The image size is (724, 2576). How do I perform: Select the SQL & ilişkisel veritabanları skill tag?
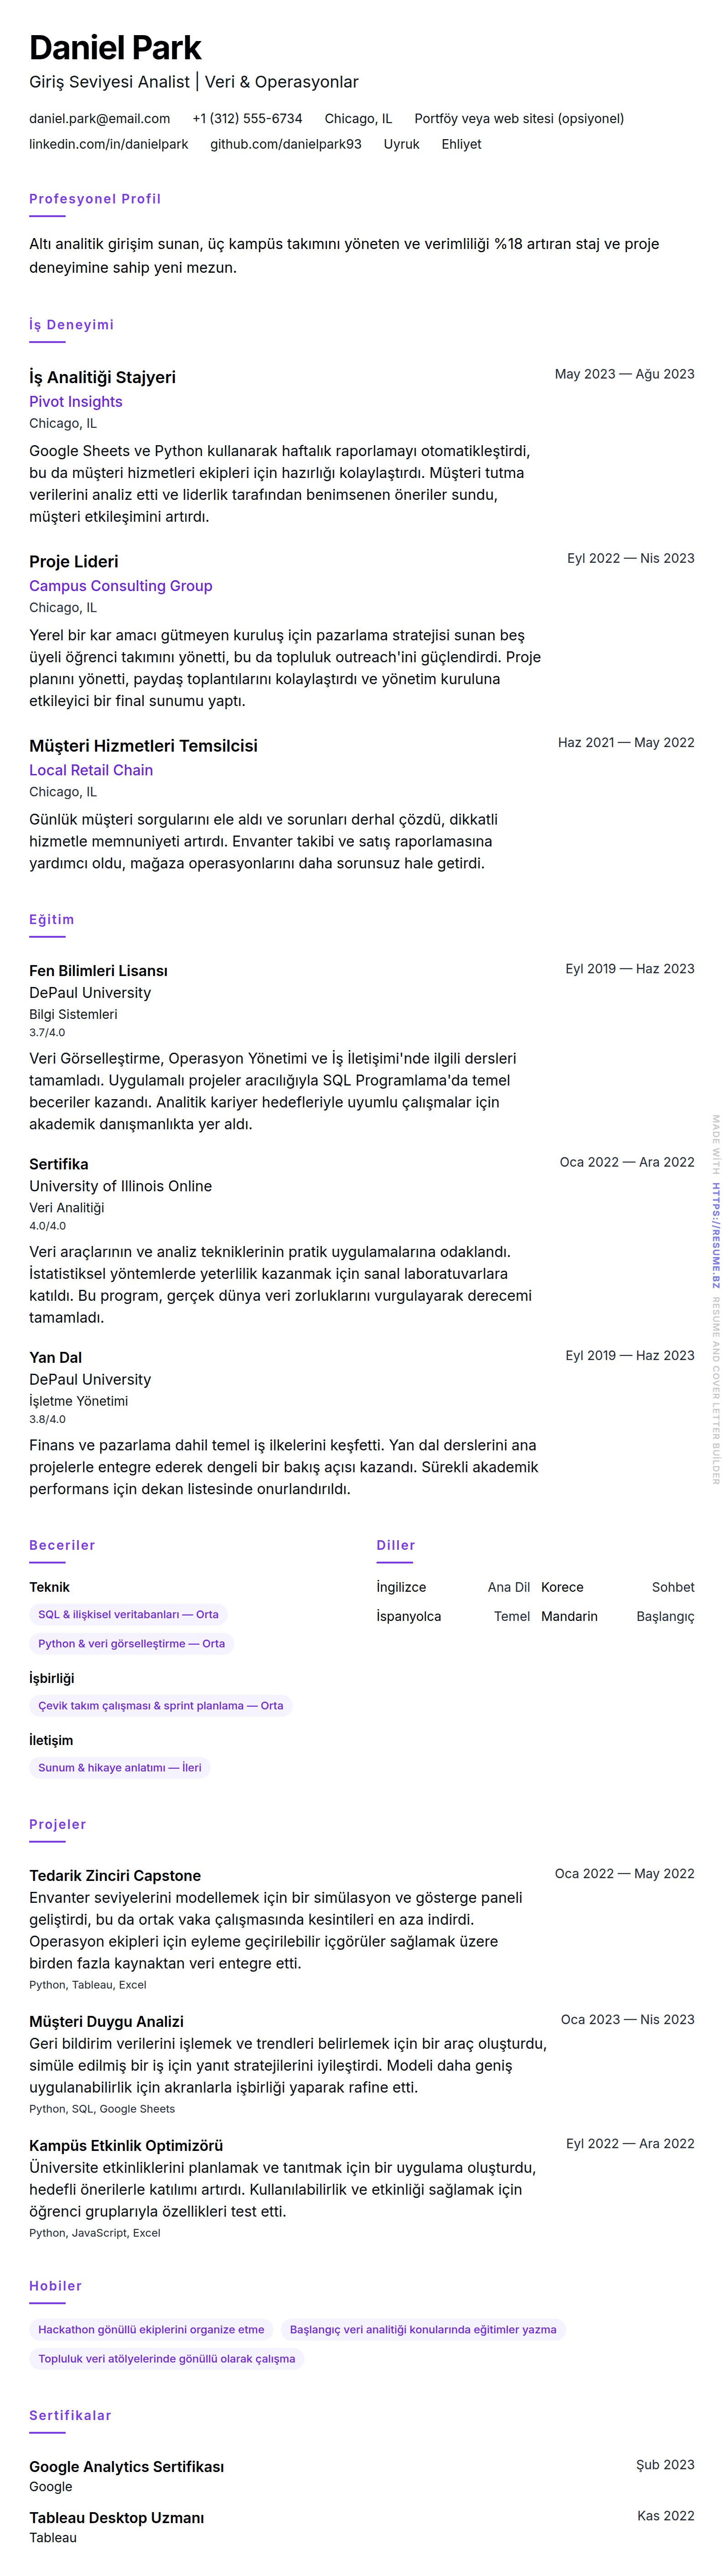128,1614
